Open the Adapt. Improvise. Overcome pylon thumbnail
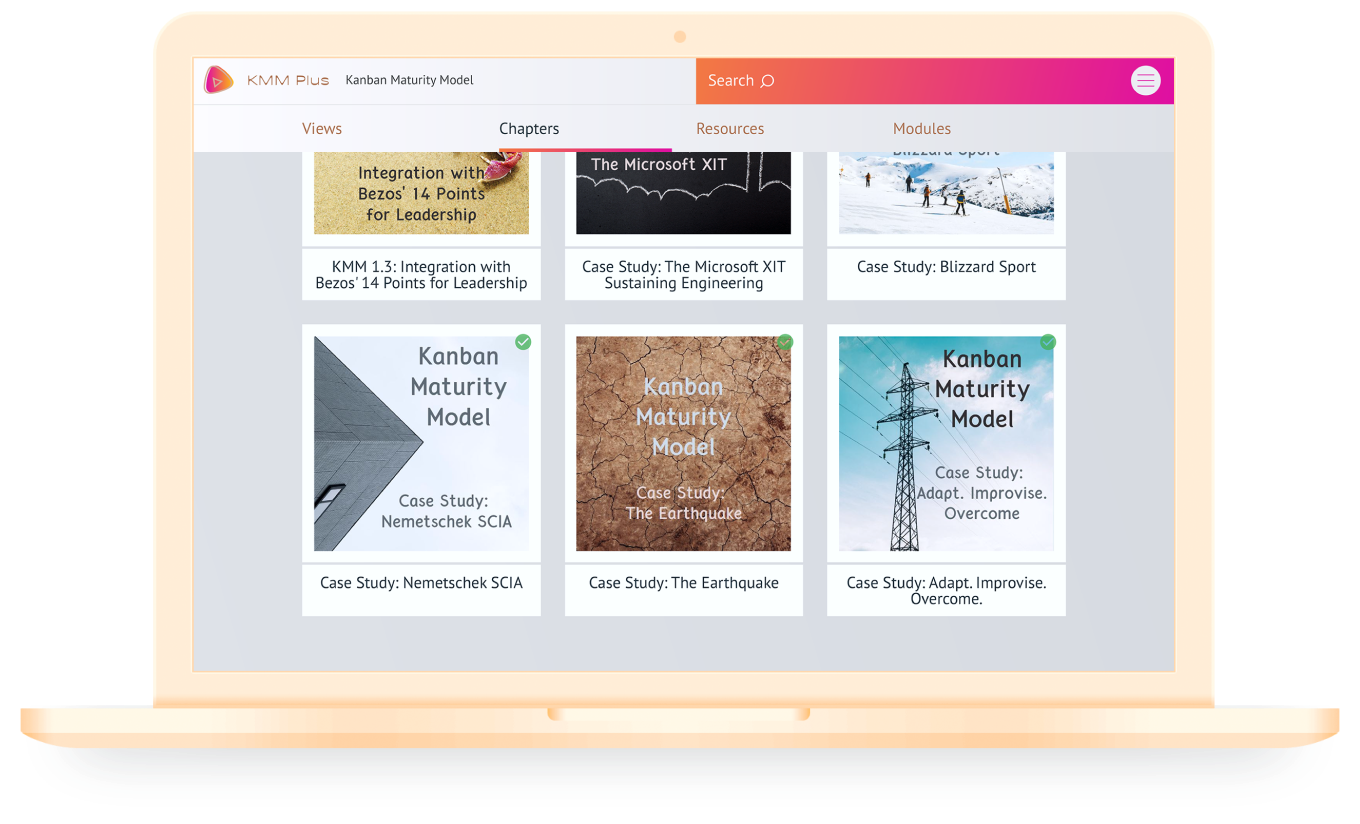 point(946,443)
